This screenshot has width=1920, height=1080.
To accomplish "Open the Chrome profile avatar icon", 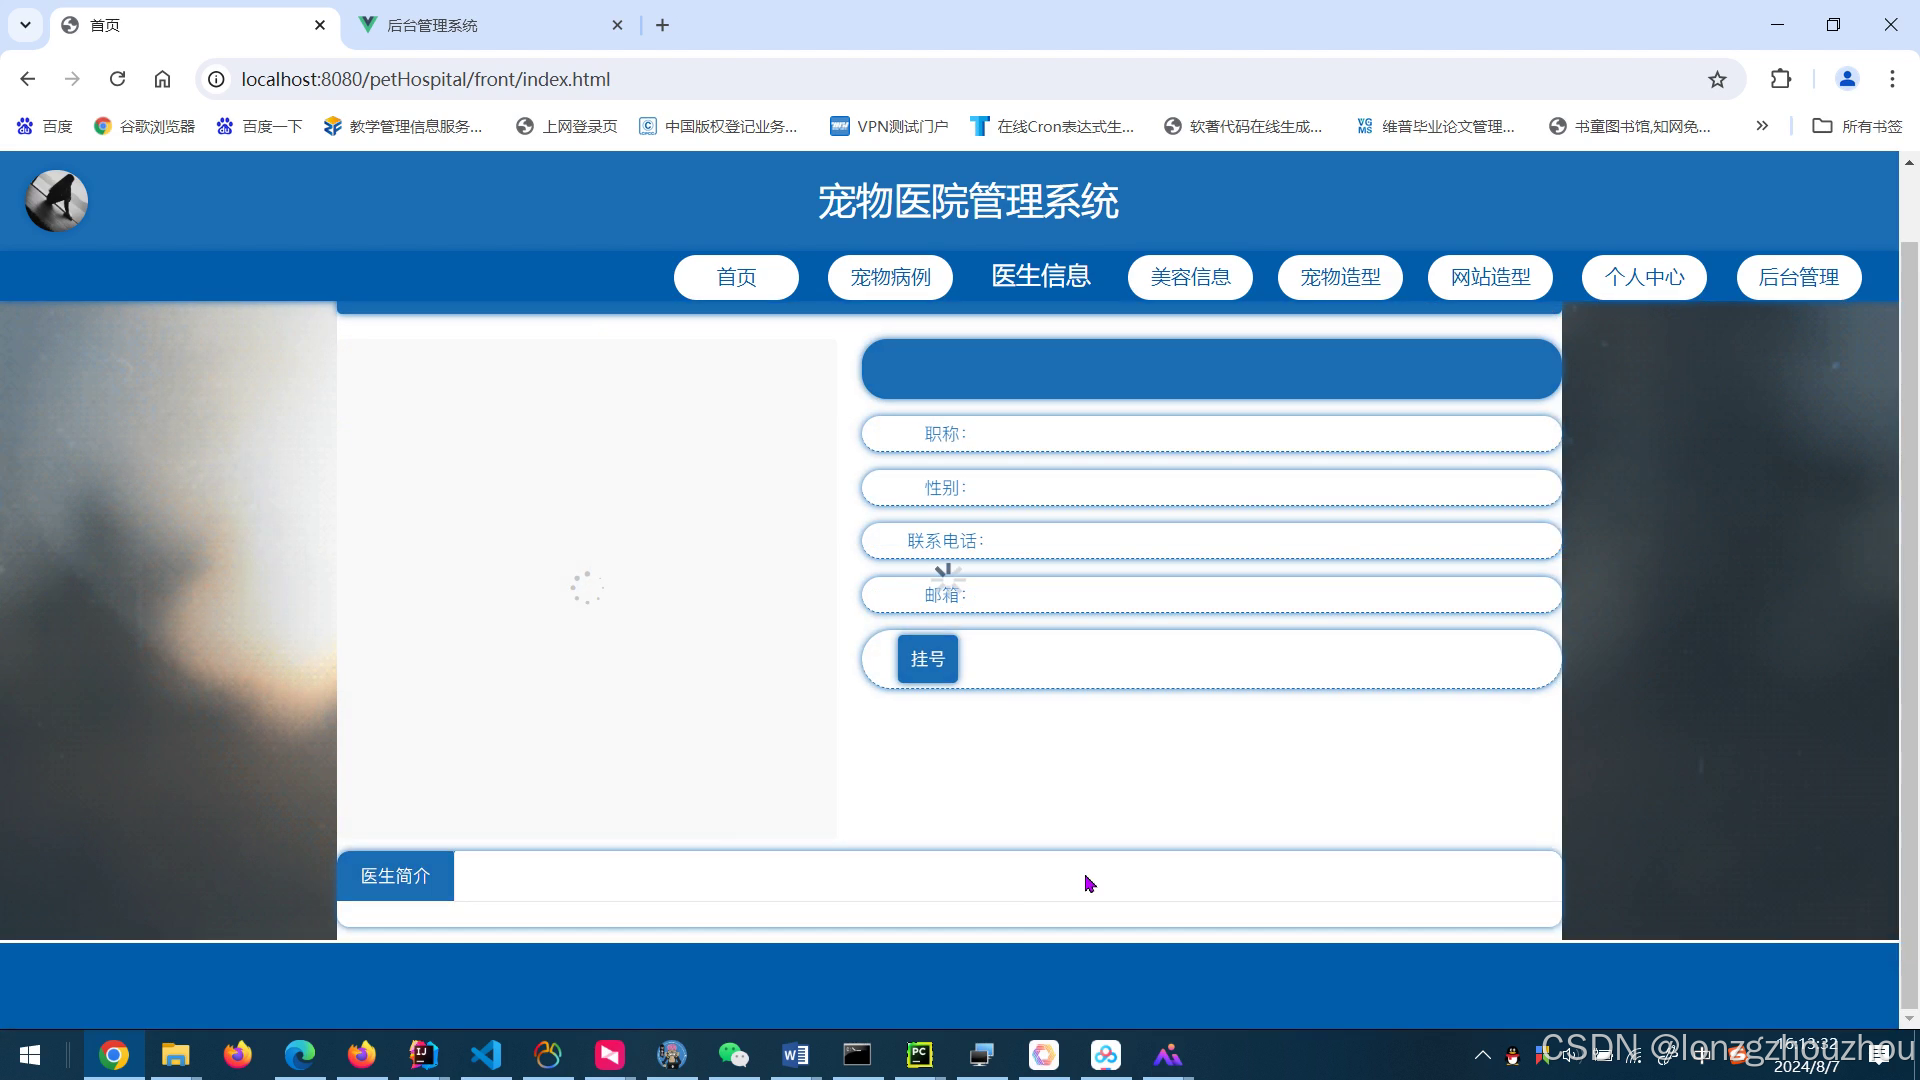I will click(1846, 79).
